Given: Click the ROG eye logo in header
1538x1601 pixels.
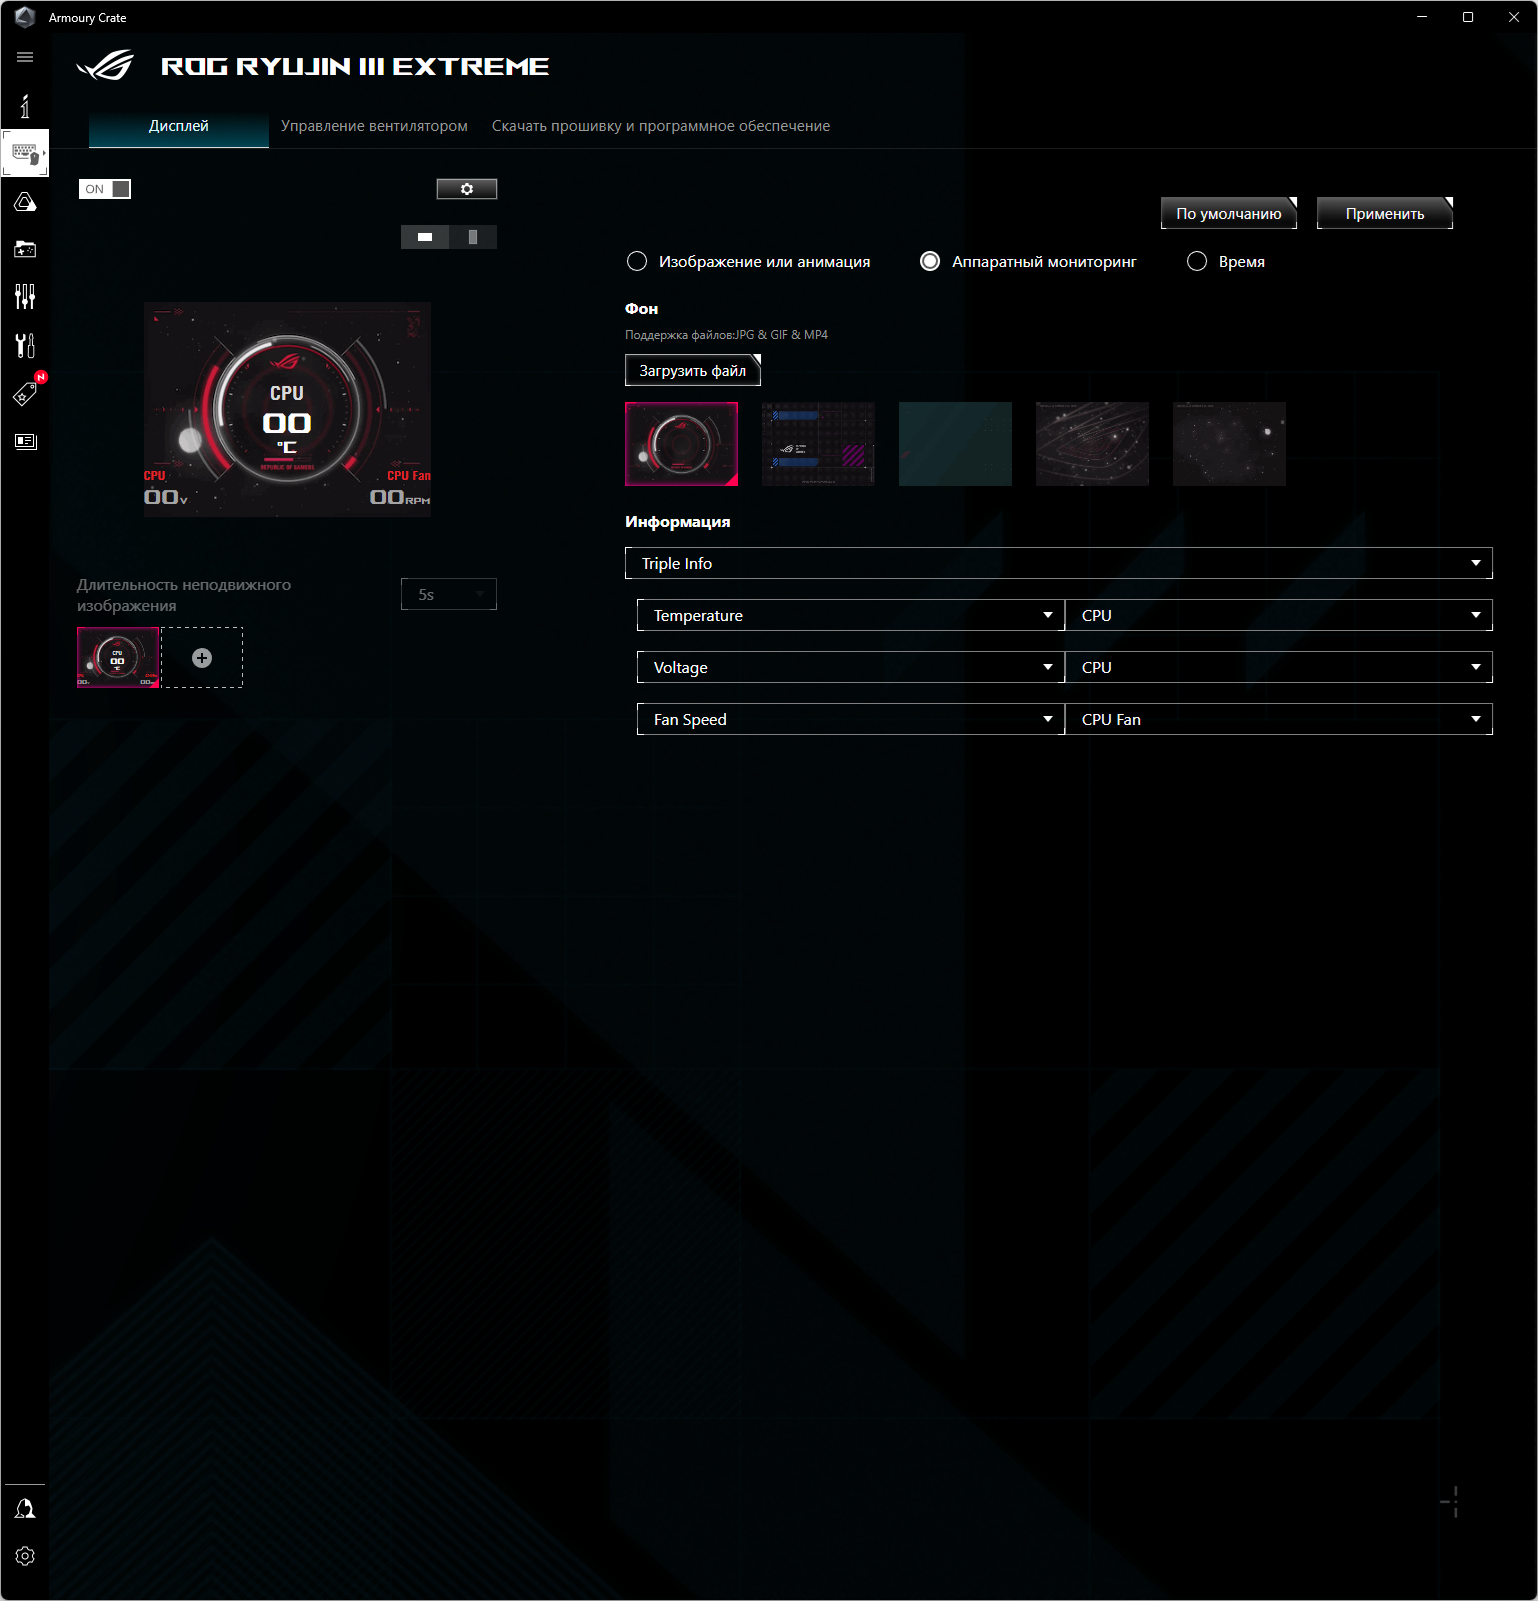Looking at the screenshot, I should pyautogui.click(x=105, y=65).
